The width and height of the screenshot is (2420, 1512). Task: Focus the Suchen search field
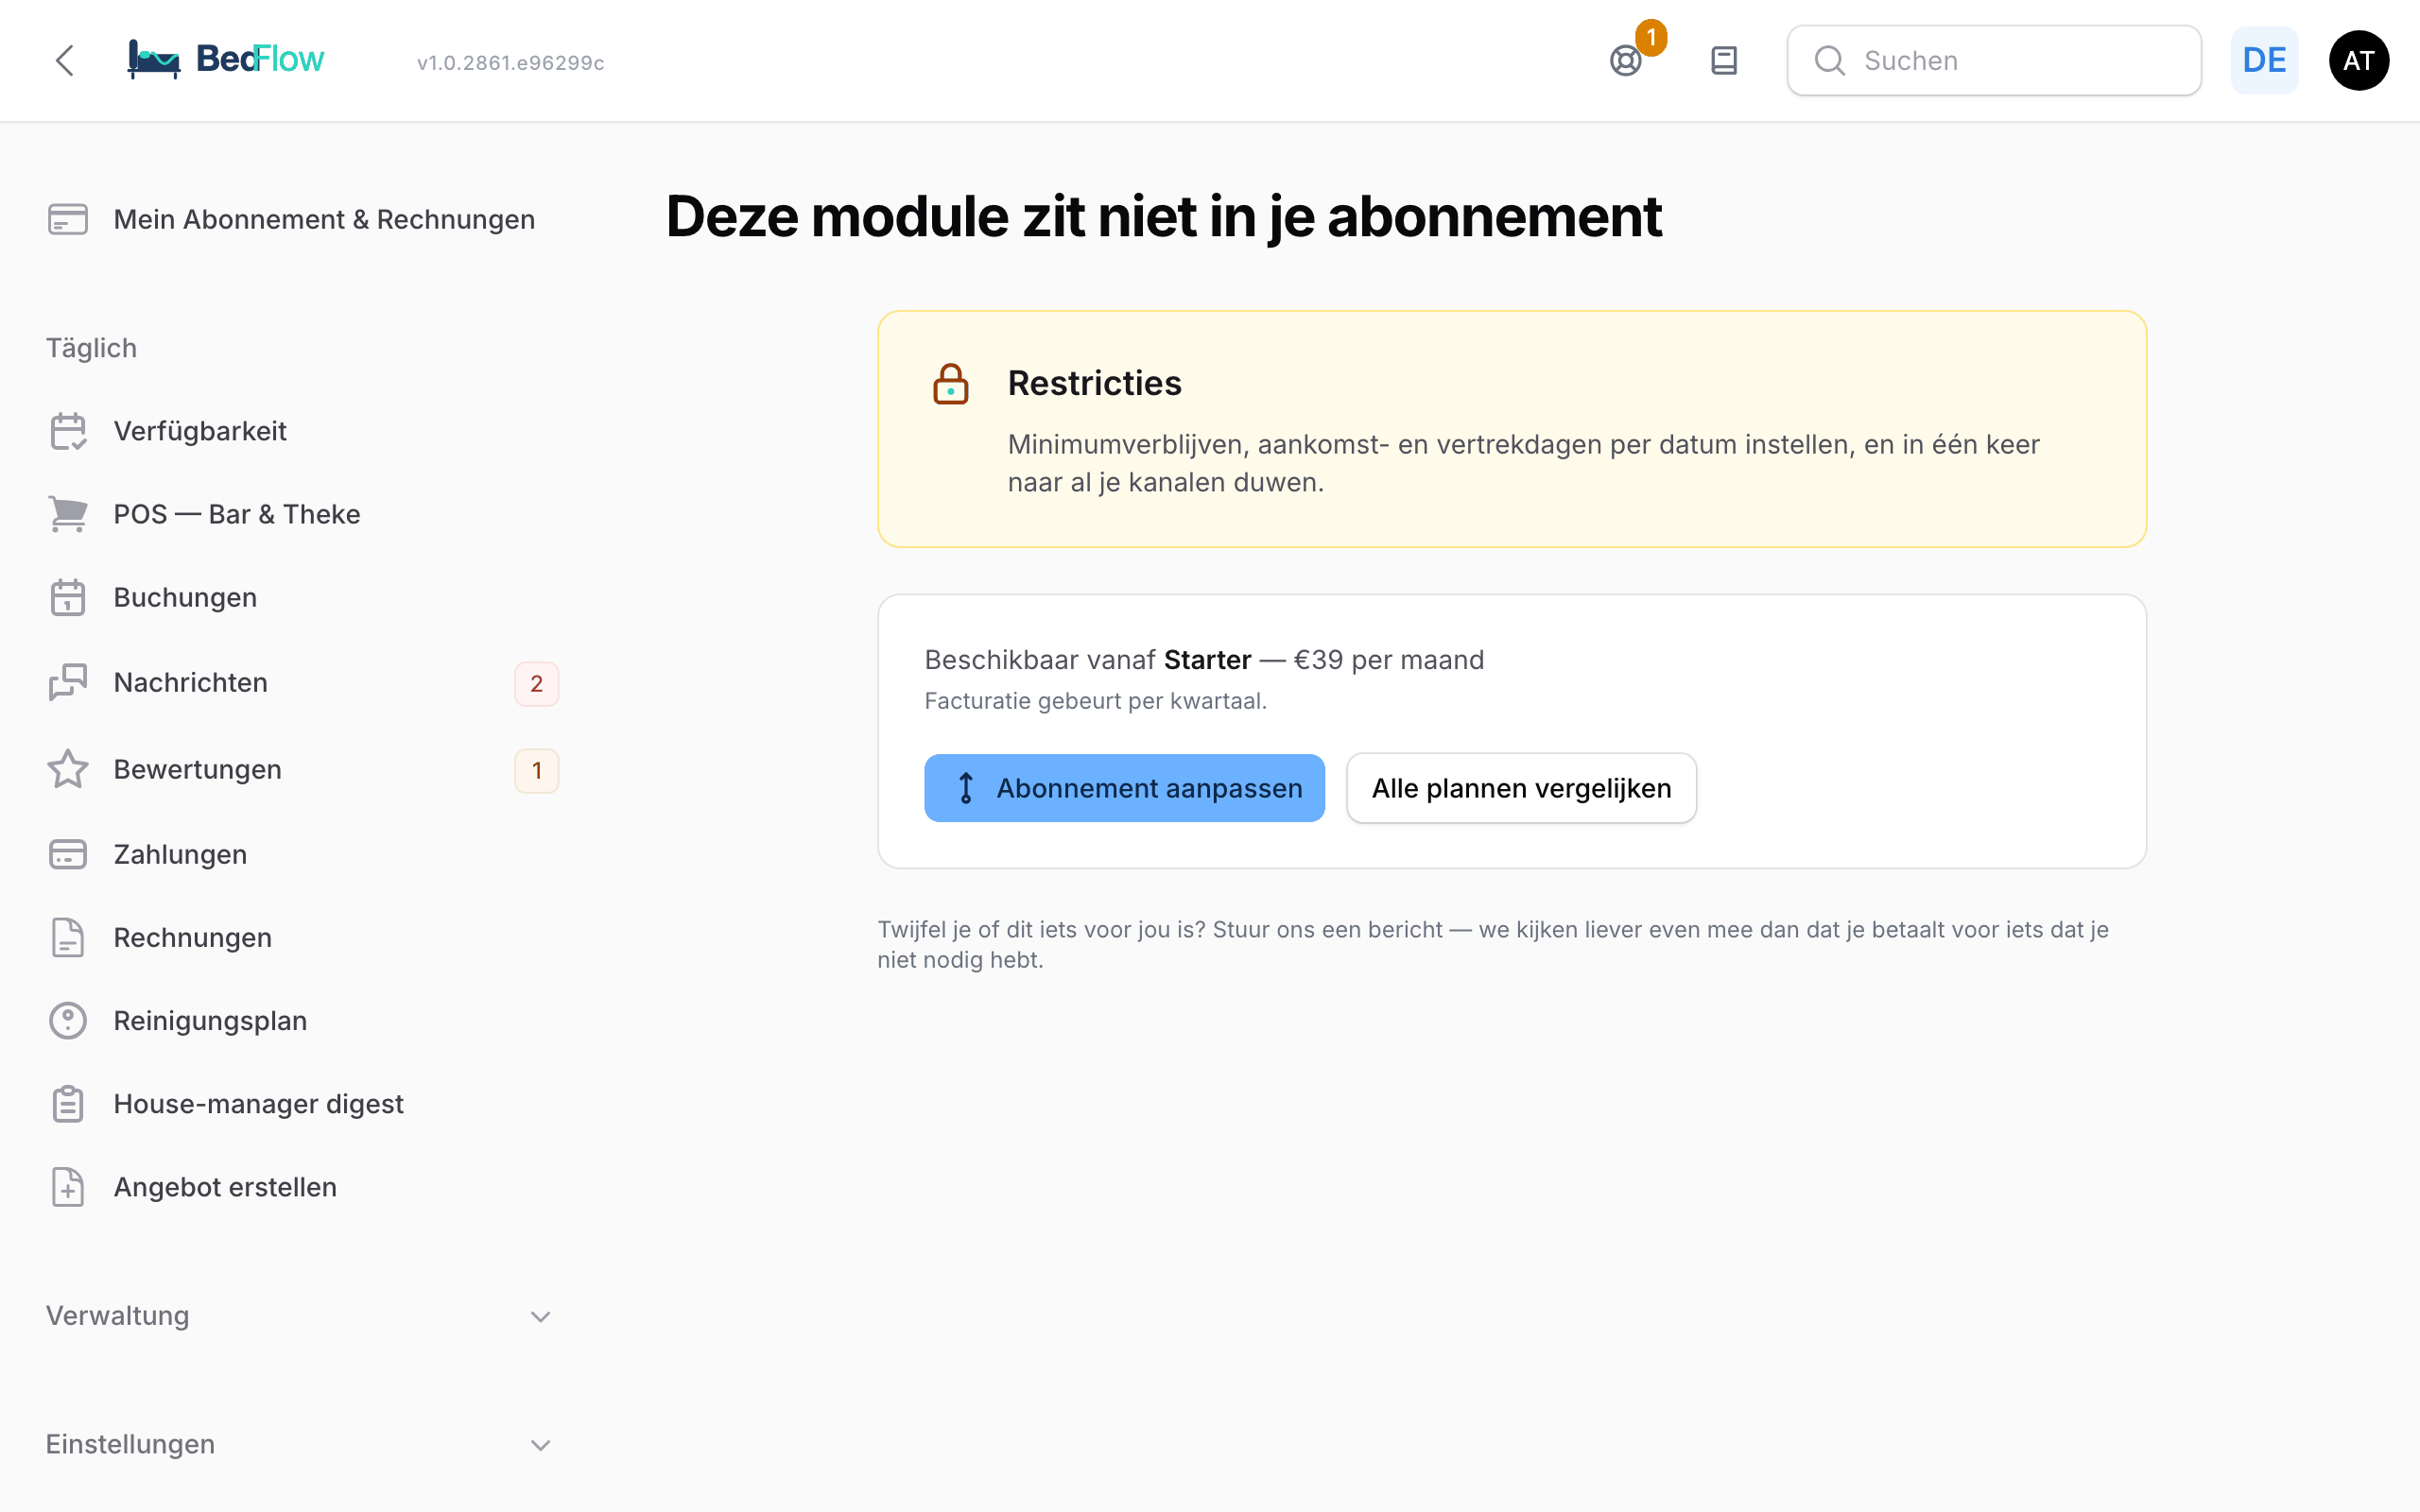(1994, 61)
